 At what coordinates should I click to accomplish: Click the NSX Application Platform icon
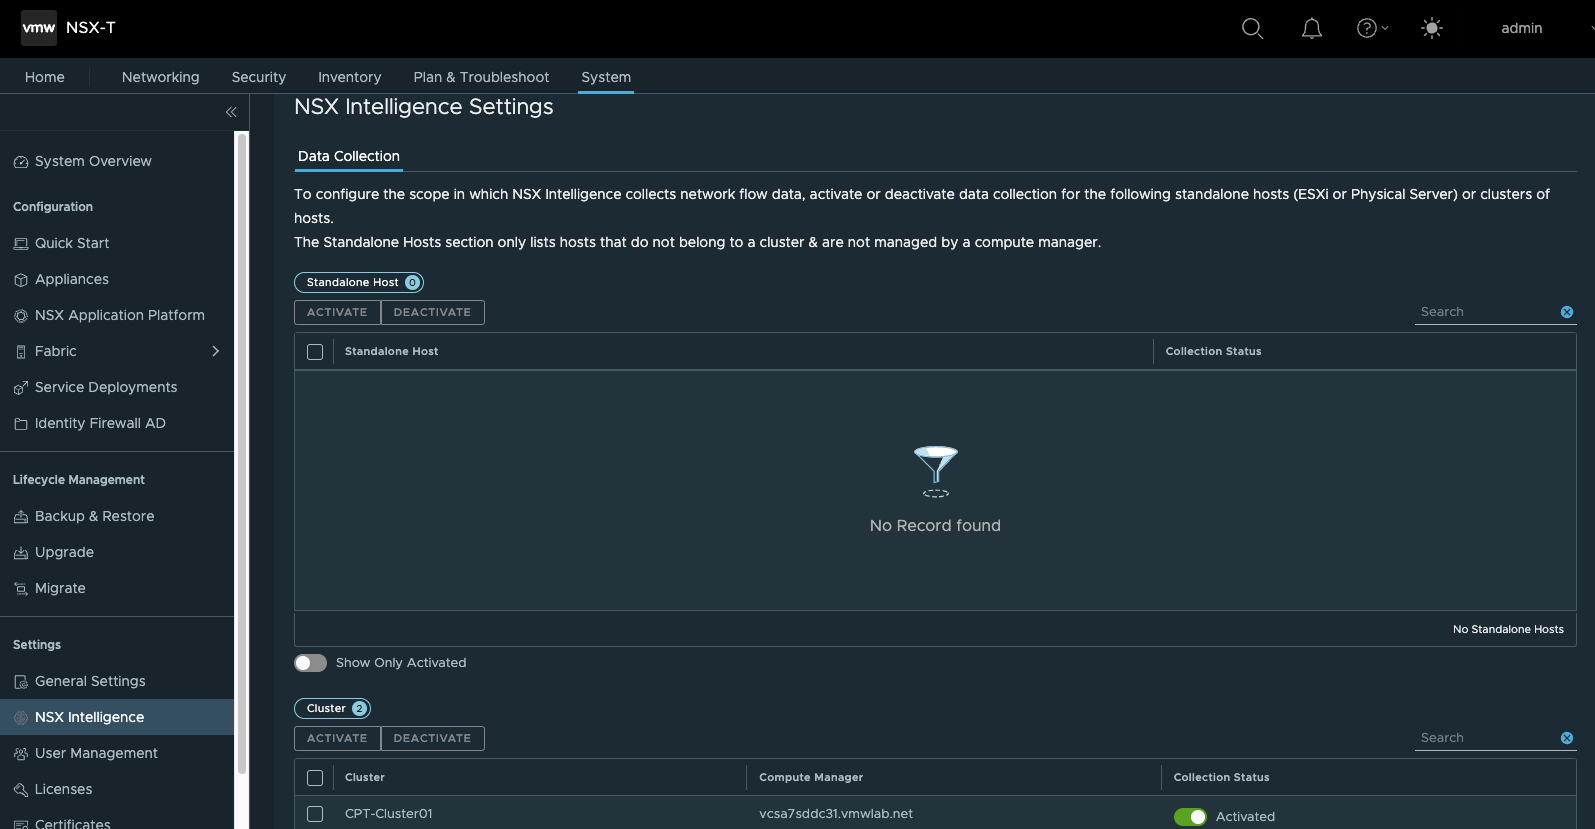(20, 316)
